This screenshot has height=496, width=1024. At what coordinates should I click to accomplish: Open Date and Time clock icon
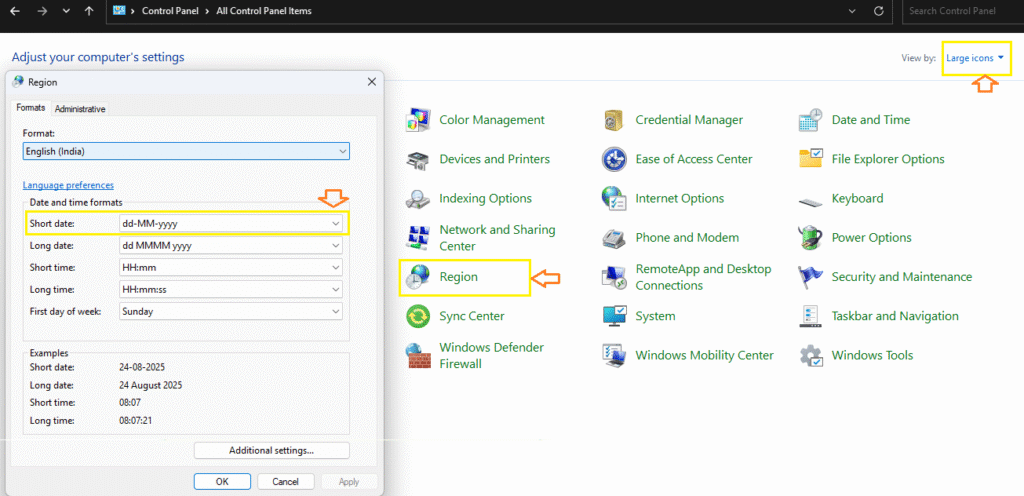(810, 120)
